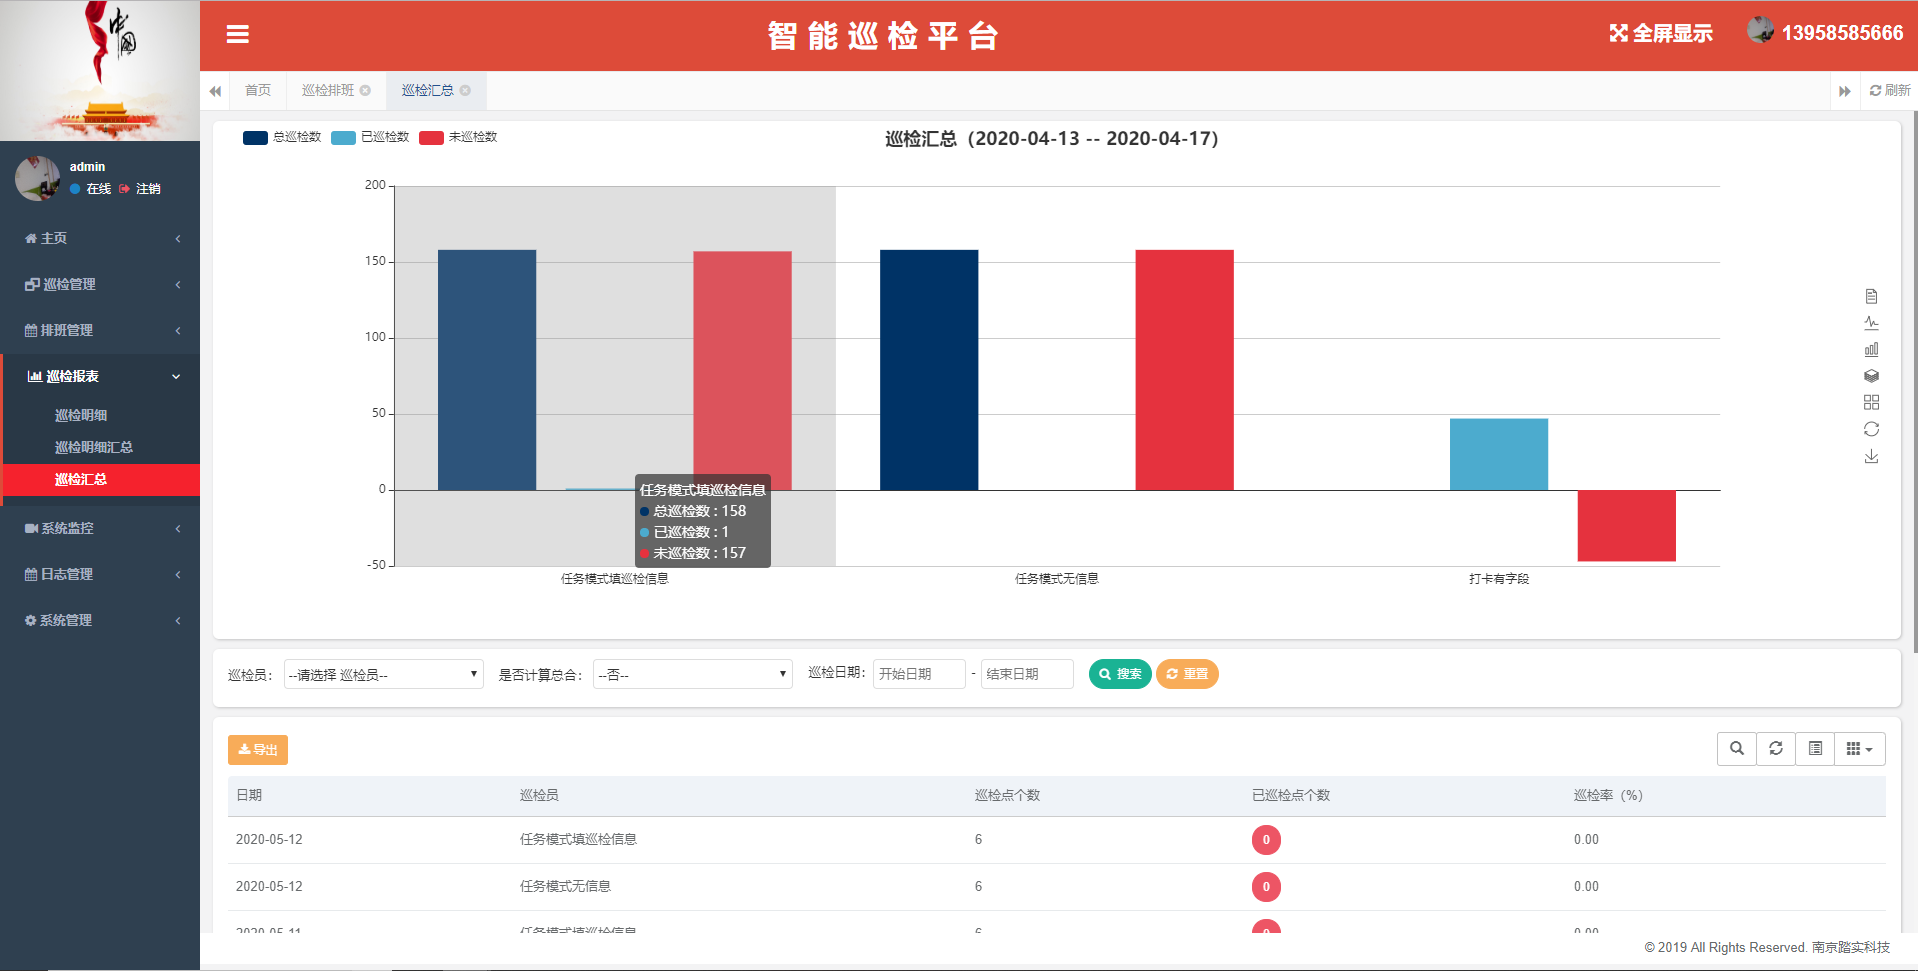Refresh the page with 刷新 button
The width and height of the screenshot is (1918, 971).
click(x=1890, y=90)
